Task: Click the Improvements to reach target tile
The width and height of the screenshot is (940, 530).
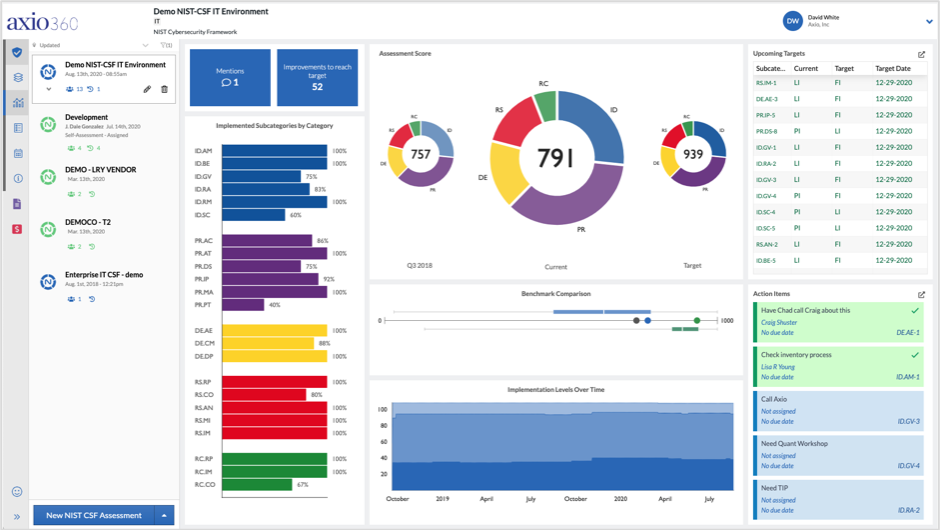Action: coord(317,77)
